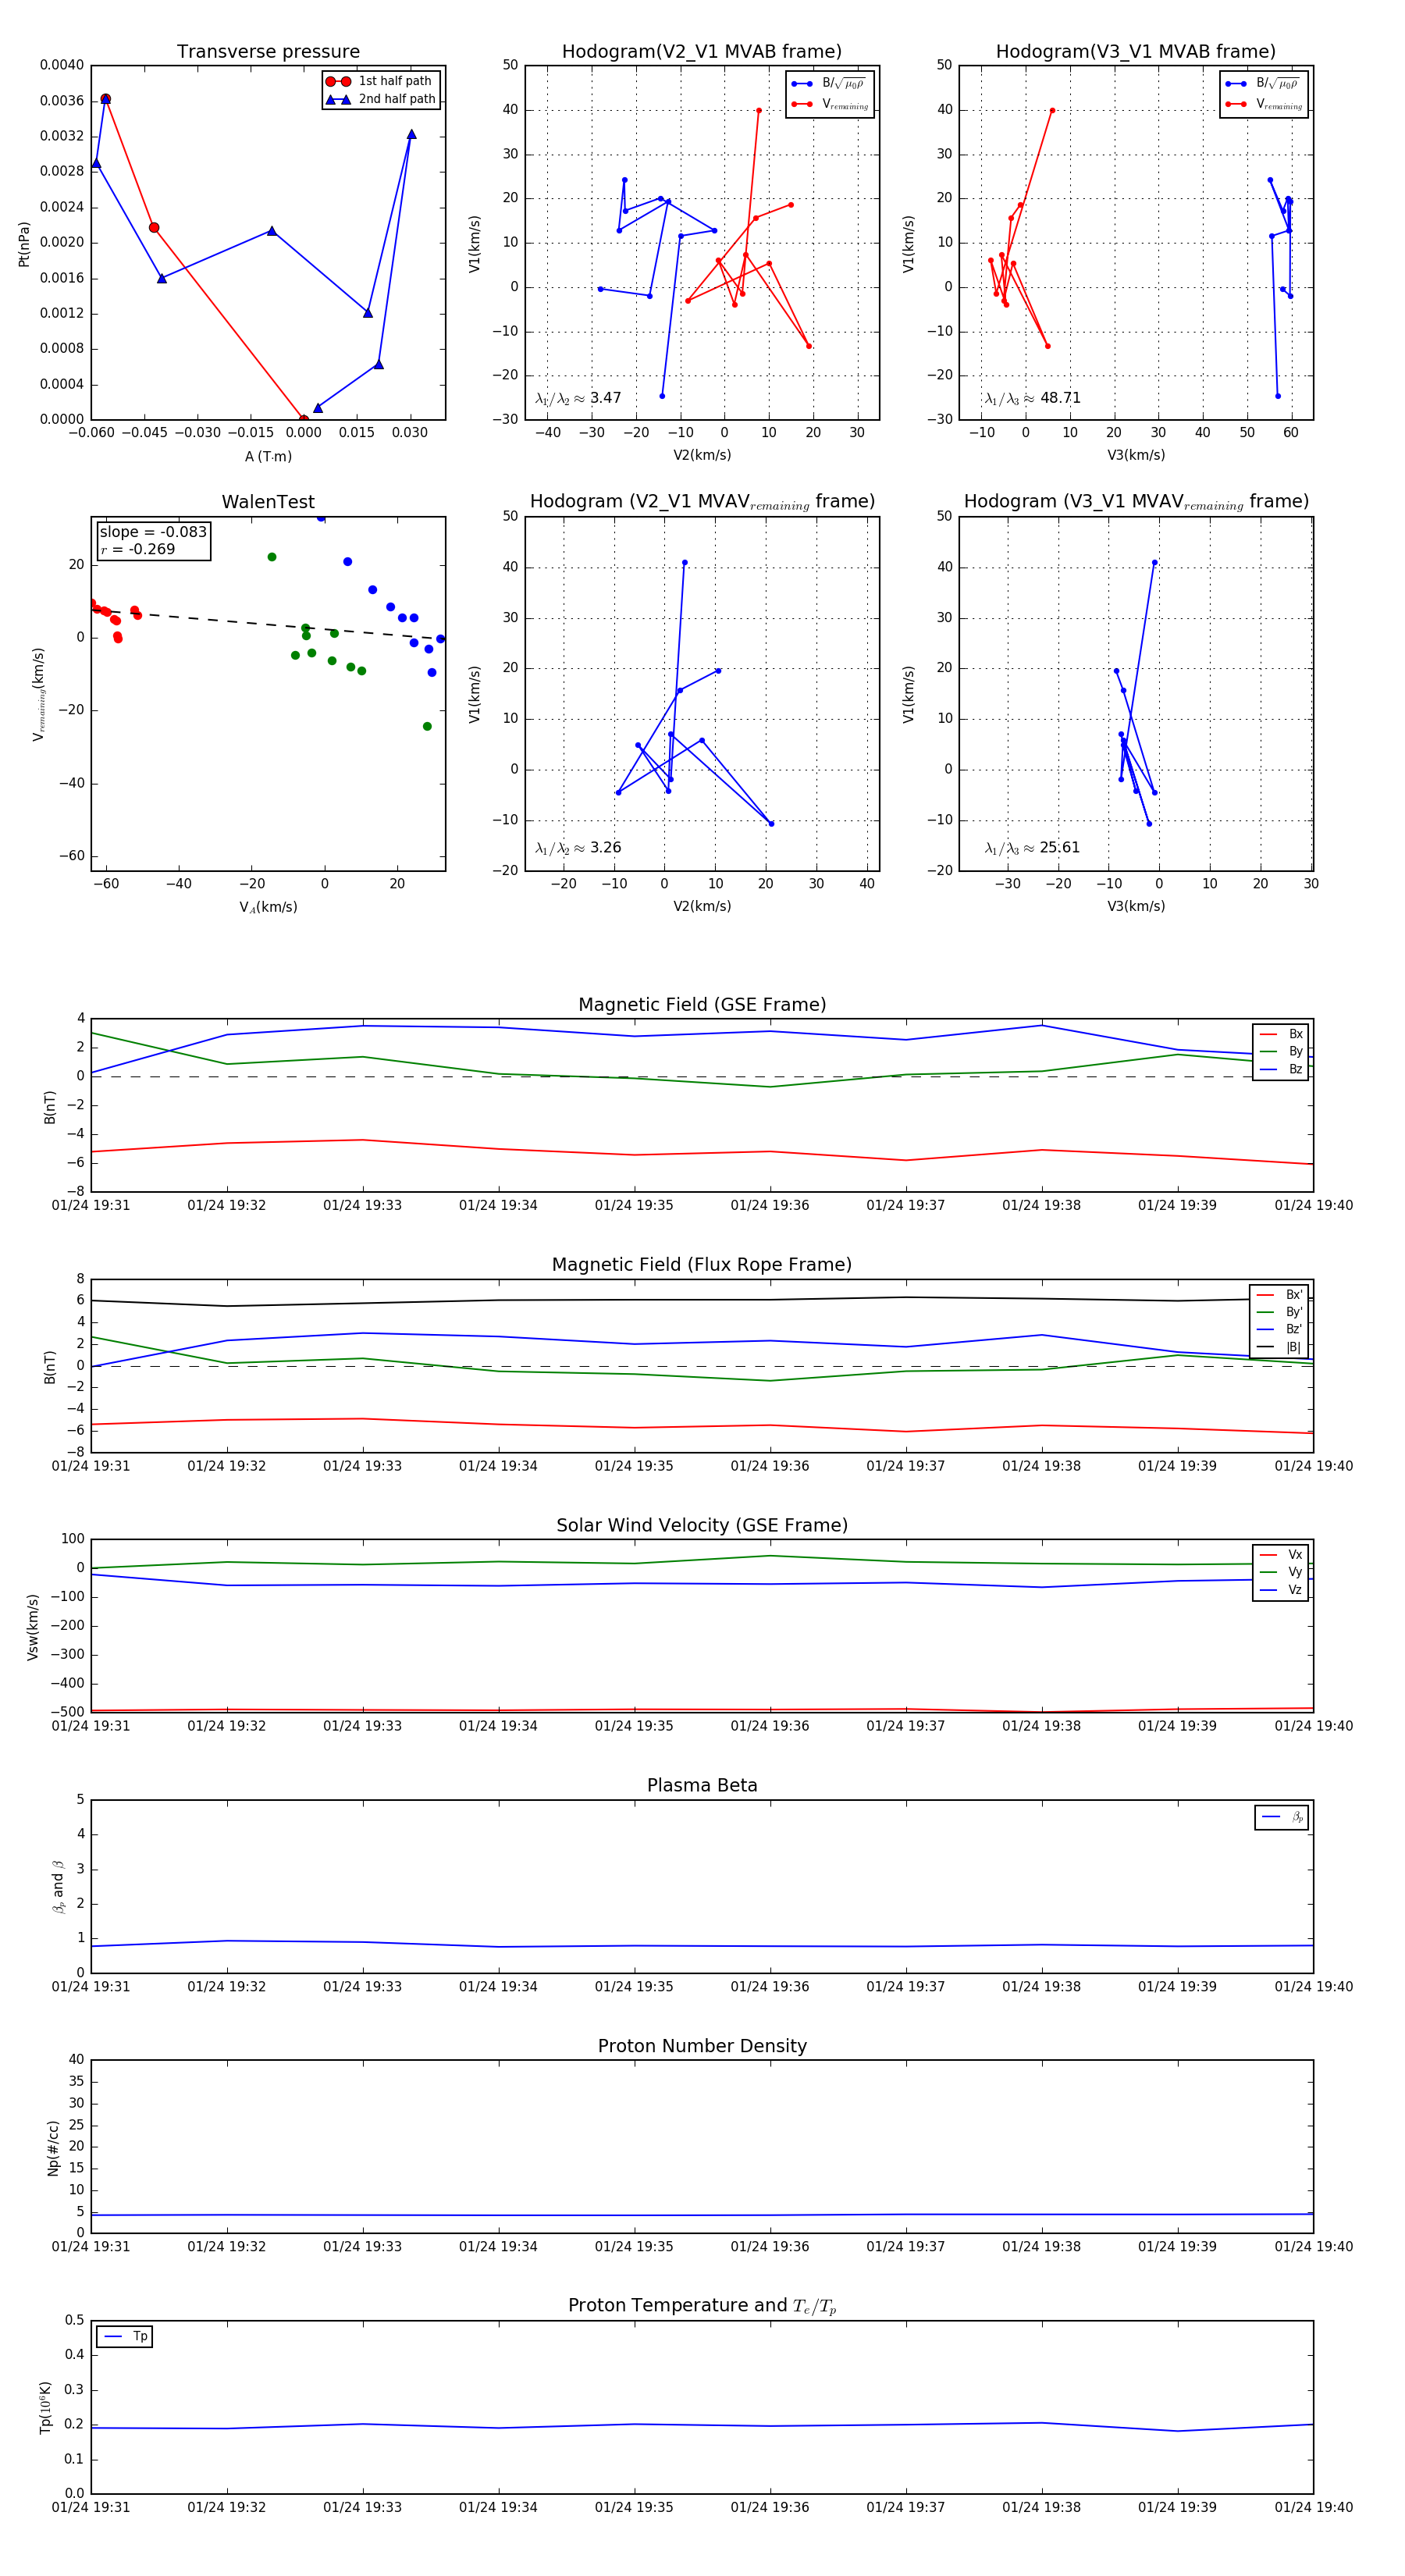Select the λ1/λ2 ≈ 3.47 annotation
Viewport: 1405px width, 2576px height.
click(x=578, y=398)
